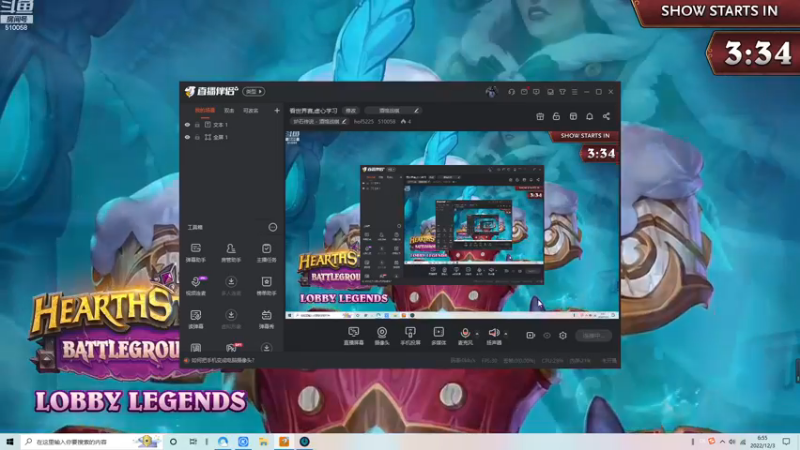
Task: Open File Explorer from the taskbar
Action: click(263, 442)
